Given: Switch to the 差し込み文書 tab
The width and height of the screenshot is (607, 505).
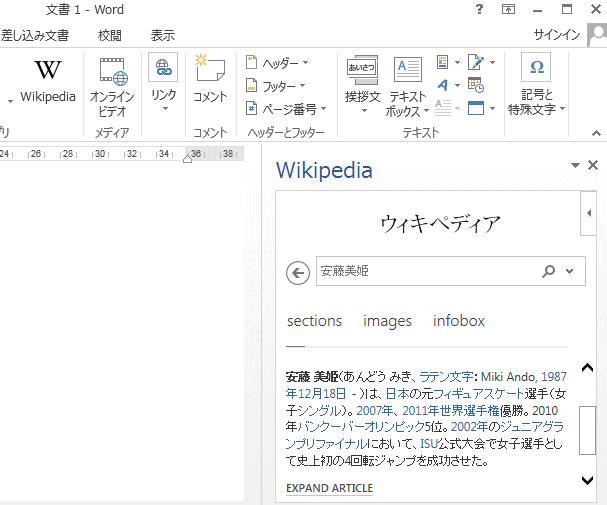Looking at the screenshot, I should click(x=35, y=36).
